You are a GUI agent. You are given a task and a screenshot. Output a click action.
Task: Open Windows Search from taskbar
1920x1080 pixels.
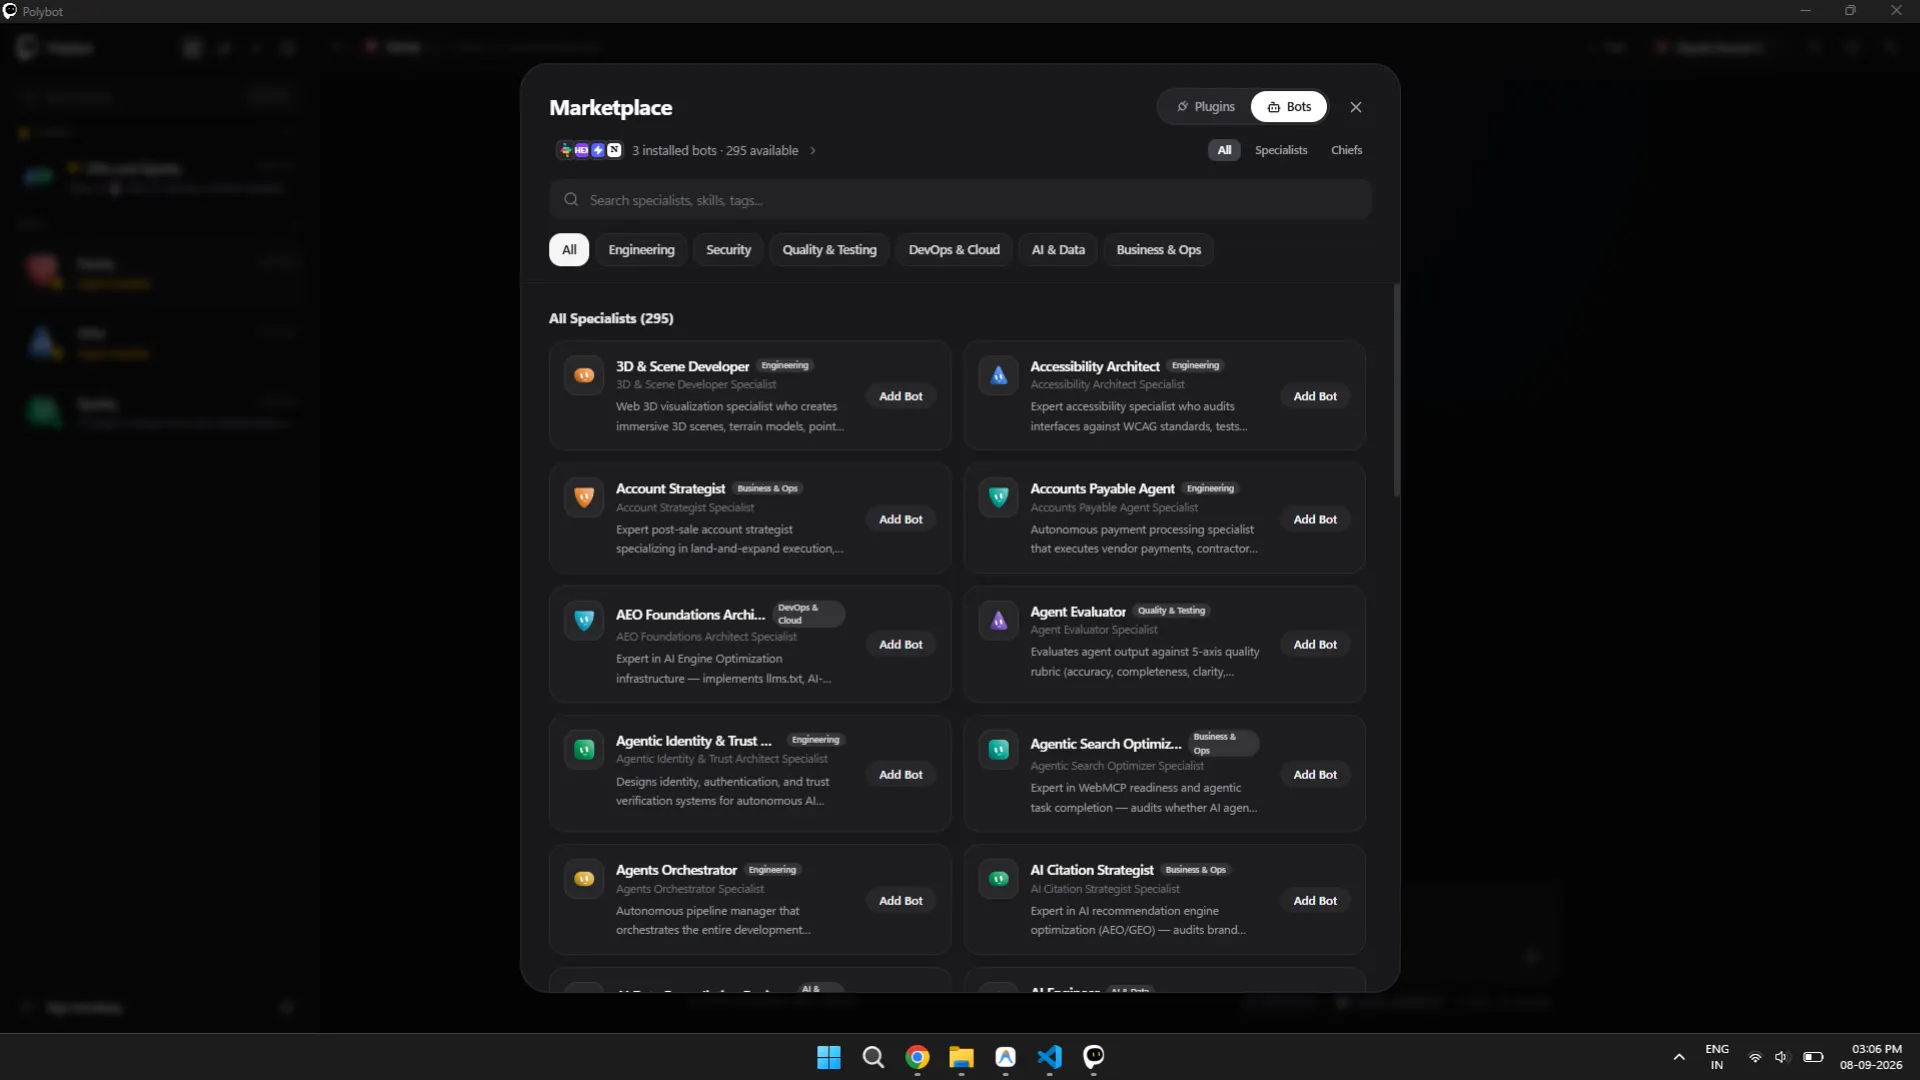(x=873, y=1057)
